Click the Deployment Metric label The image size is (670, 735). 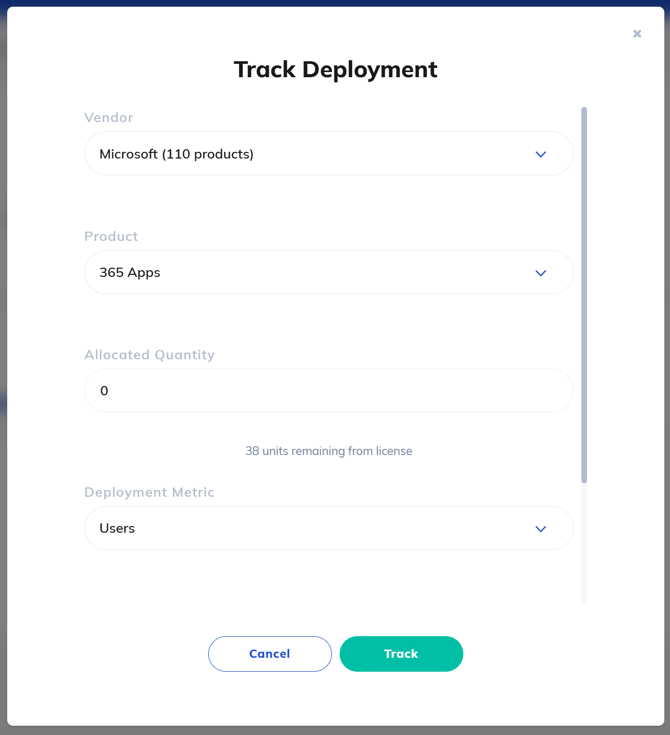point(149,492)
